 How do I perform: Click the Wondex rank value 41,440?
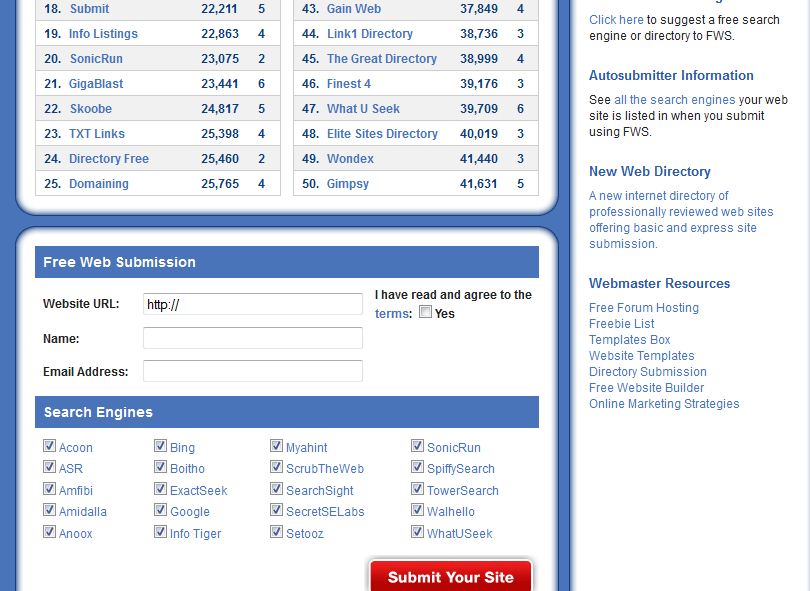pos(478,159)
